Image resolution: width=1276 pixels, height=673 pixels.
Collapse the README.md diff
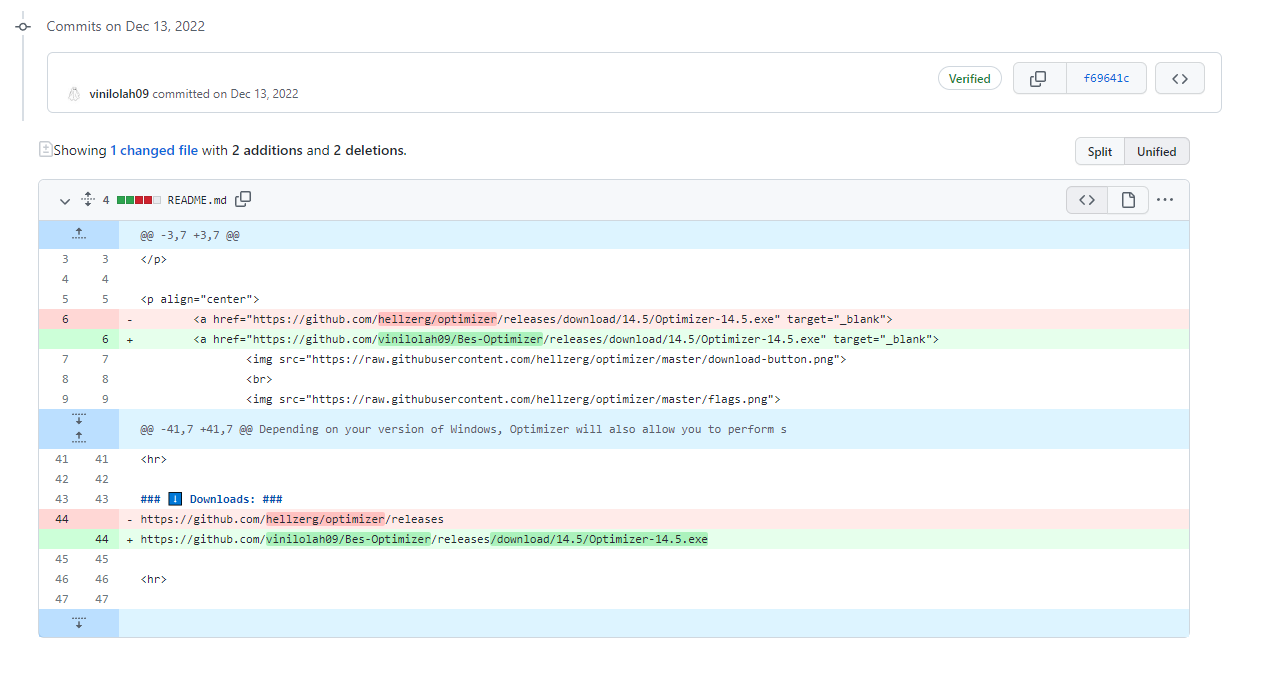[x=64, y=200]
